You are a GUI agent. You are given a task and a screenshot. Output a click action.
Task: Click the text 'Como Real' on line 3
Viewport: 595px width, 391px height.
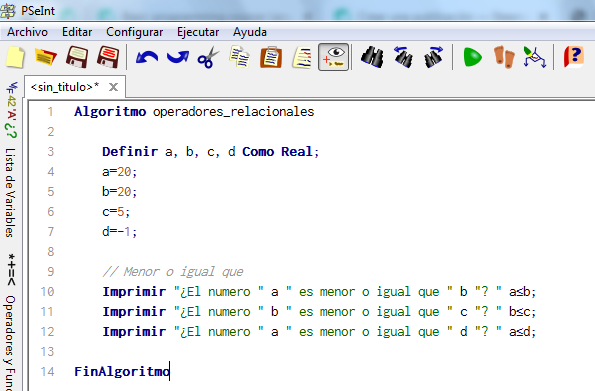coord(277,152)
